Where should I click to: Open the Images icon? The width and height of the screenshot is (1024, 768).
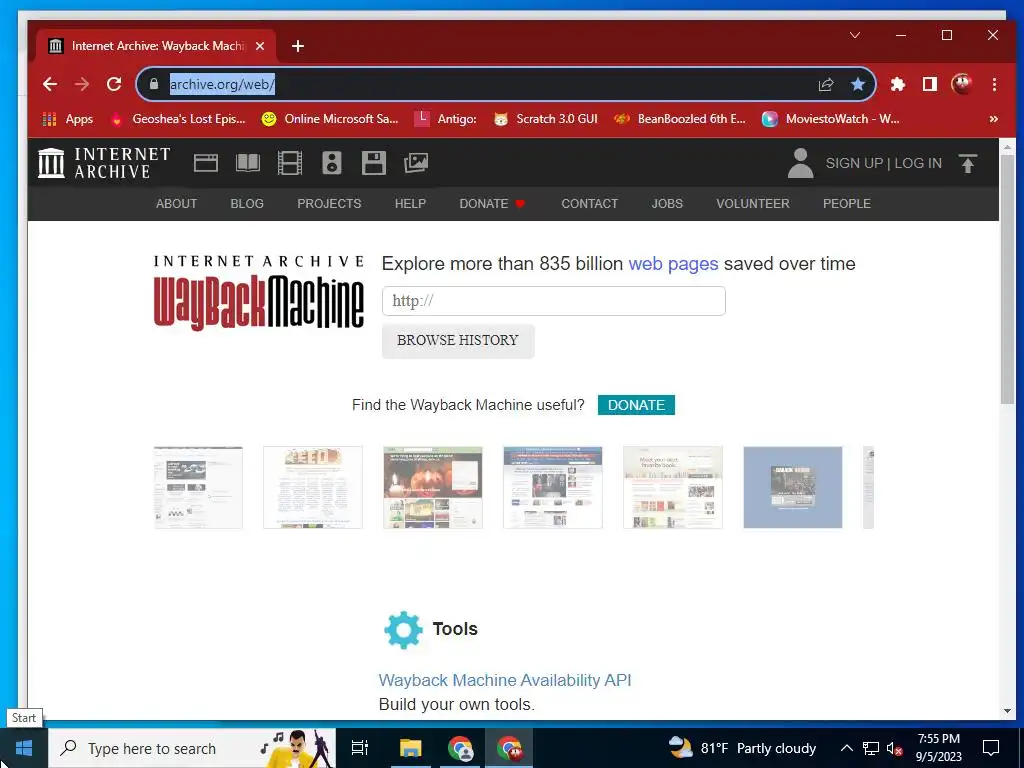tap(416, 163)
